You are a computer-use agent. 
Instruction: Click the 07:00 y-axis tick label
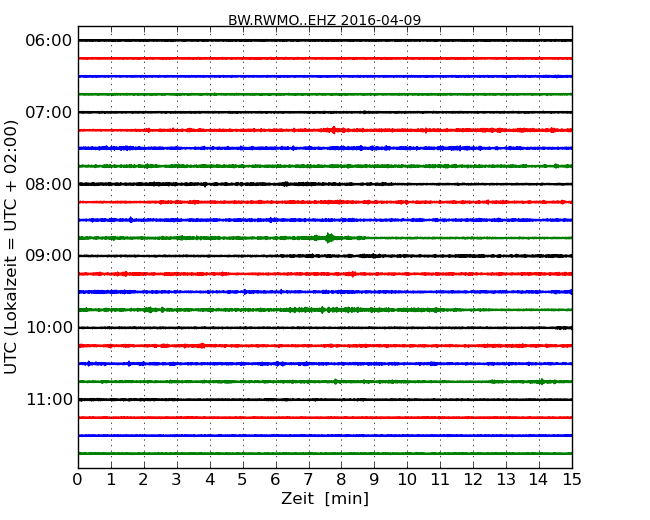(49, 112)
